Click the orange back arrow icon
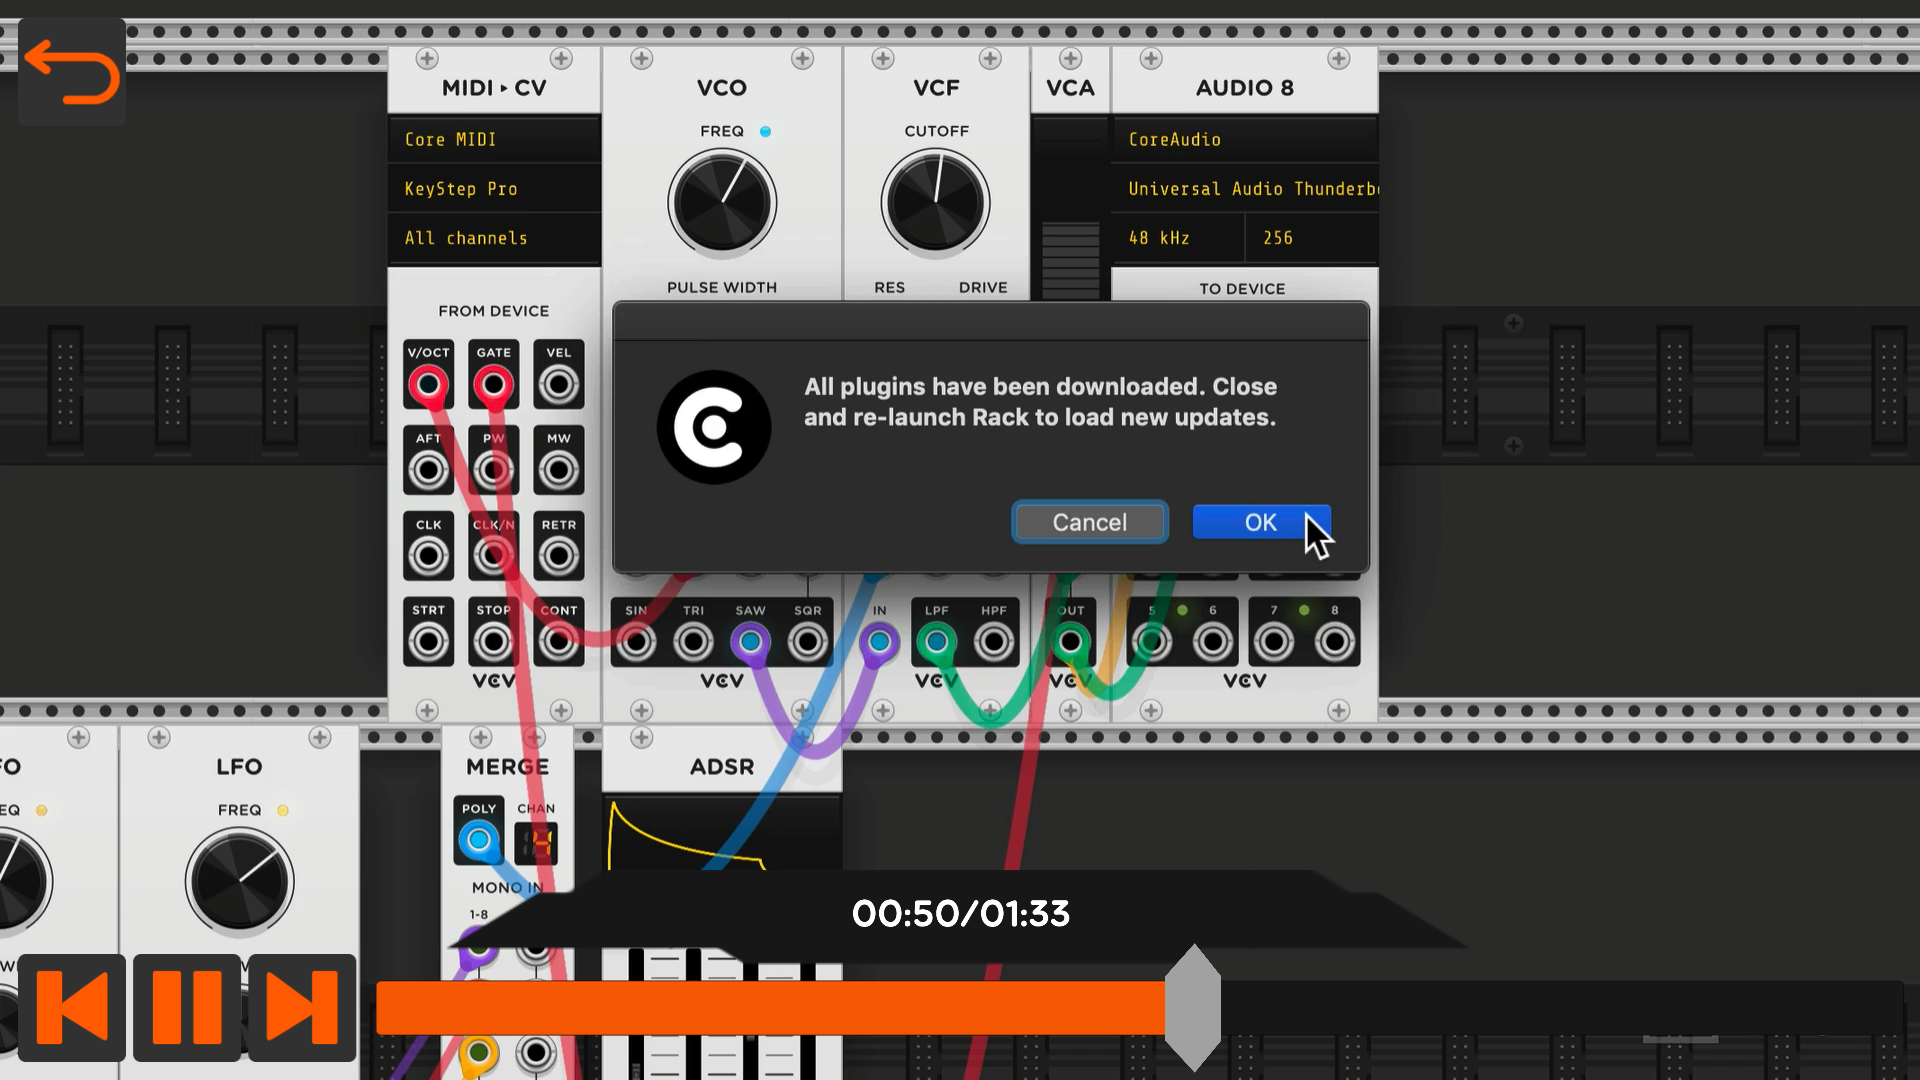This screenshot has width=1920, height=1080. [x=72, y=72]
